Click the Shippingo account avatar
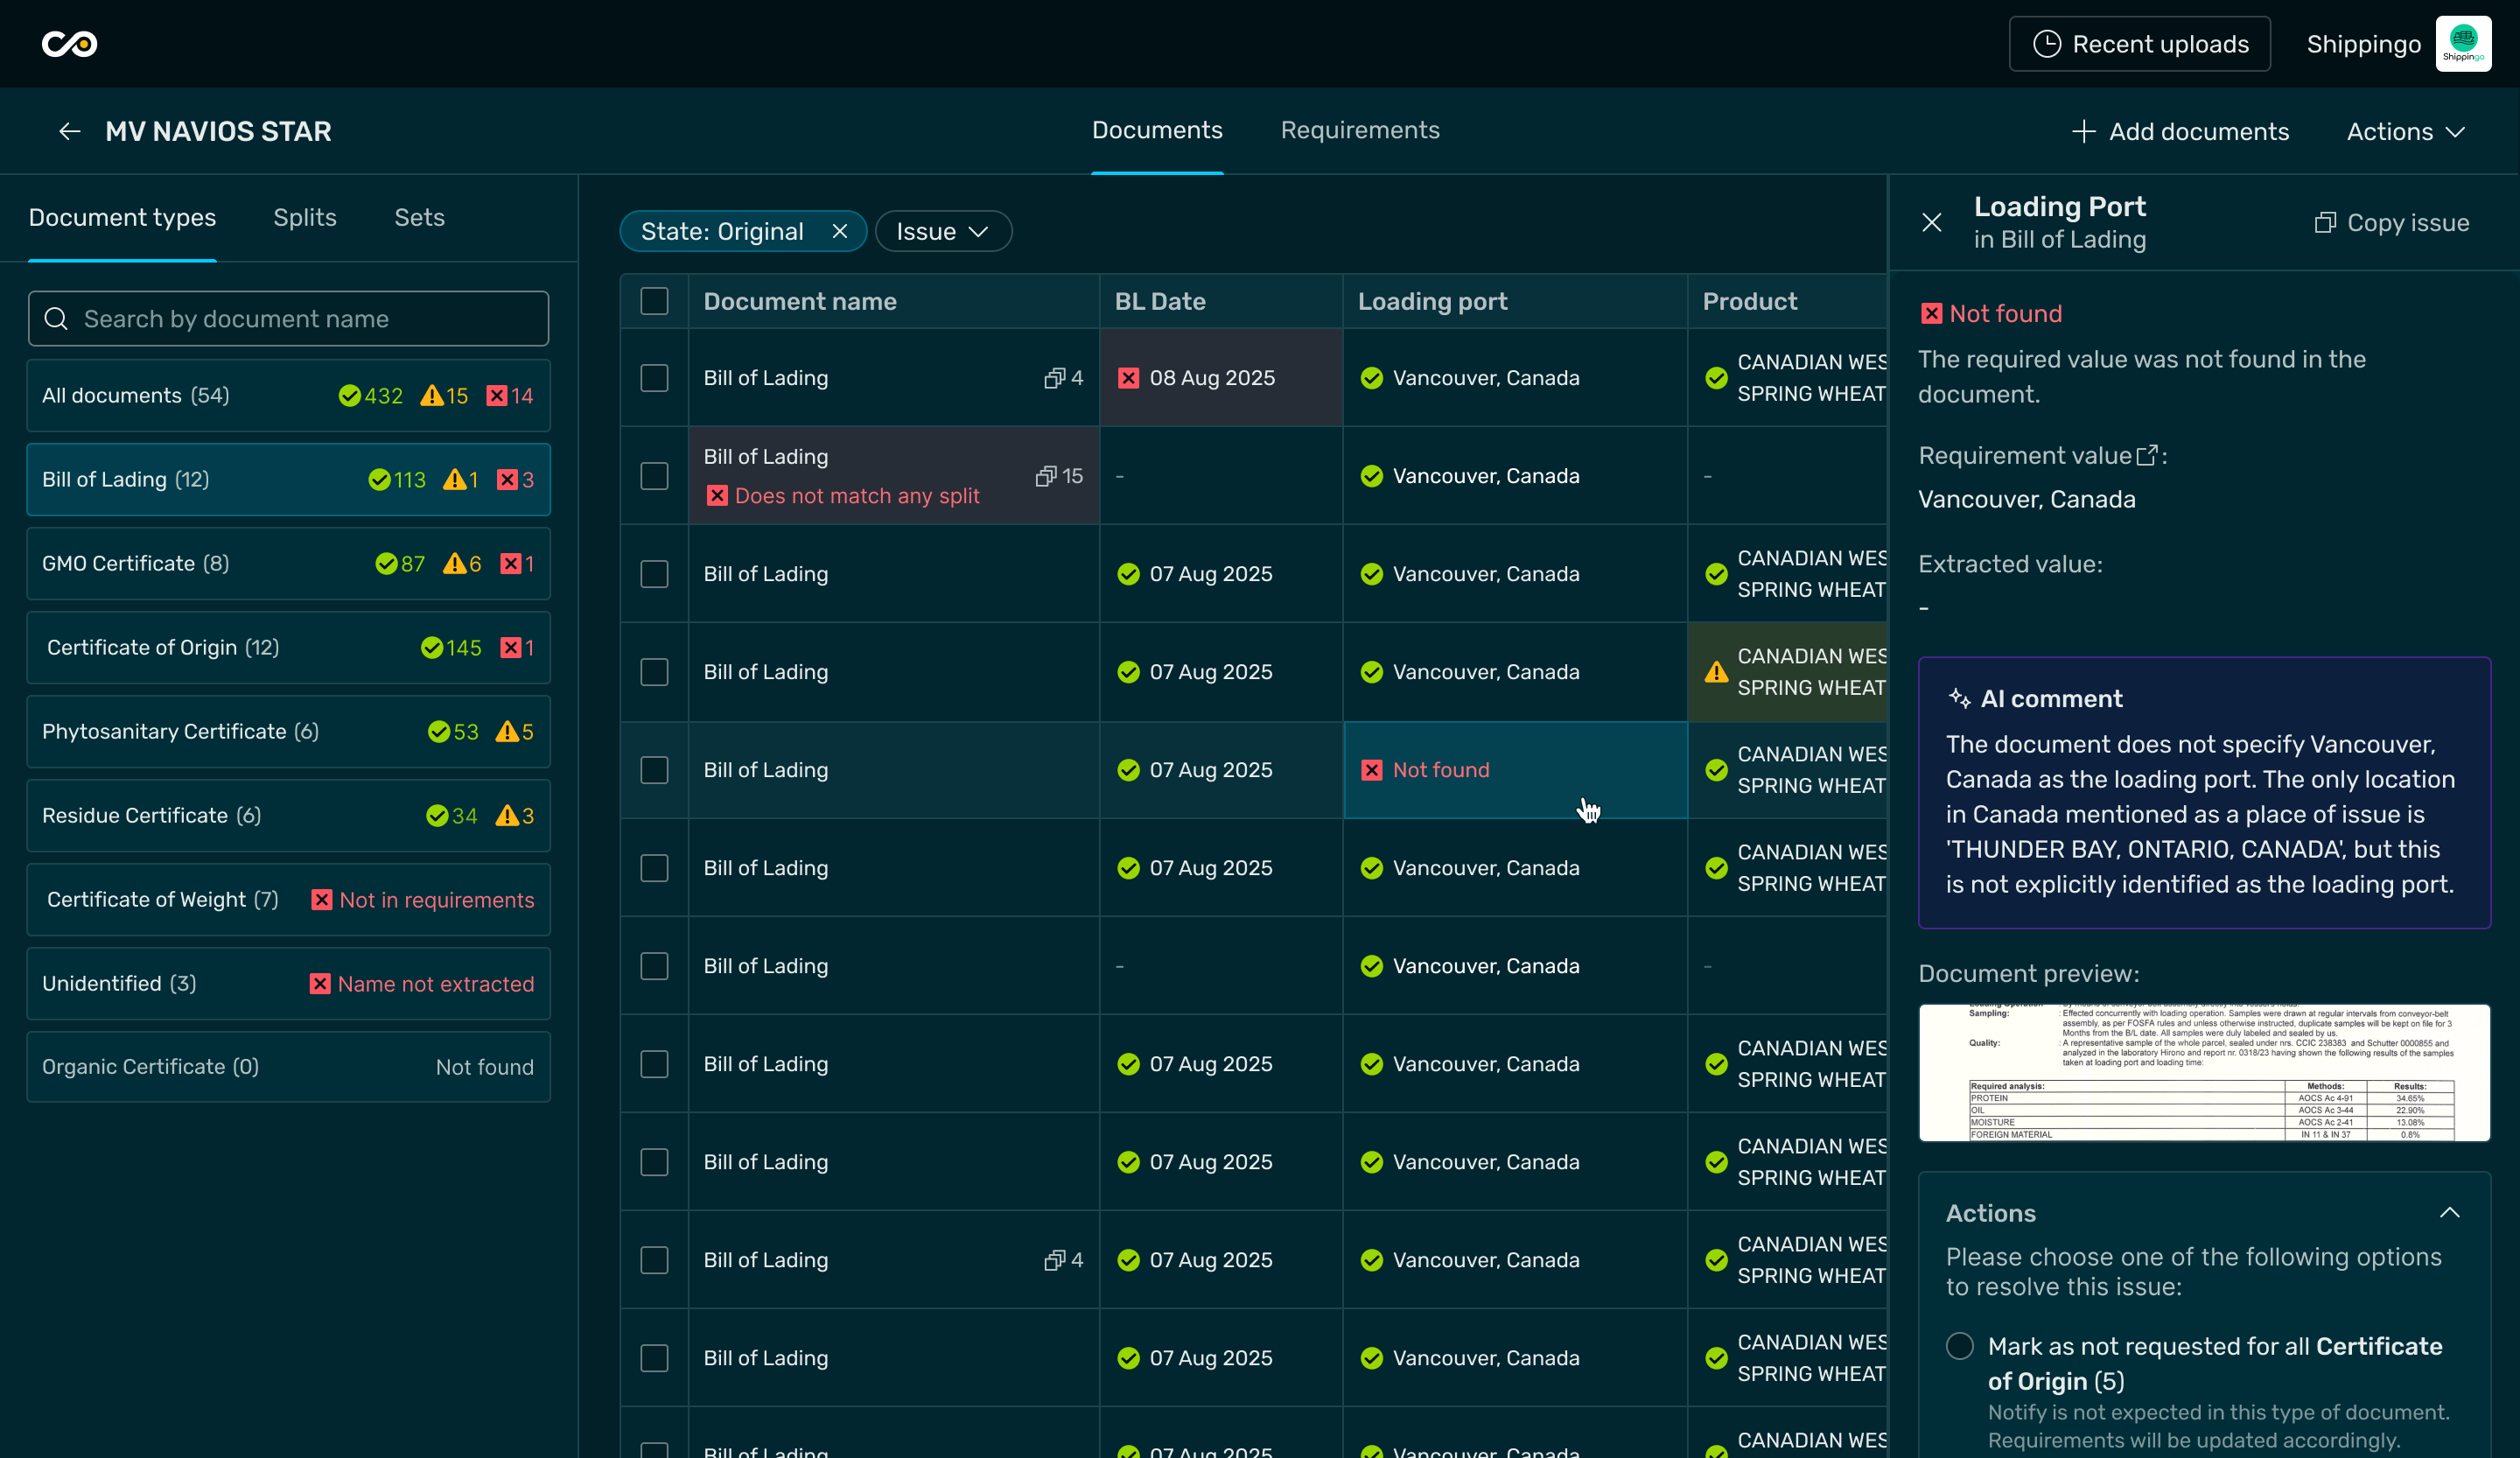Screen dimensions: 2520x1458 coord(2463,44)
